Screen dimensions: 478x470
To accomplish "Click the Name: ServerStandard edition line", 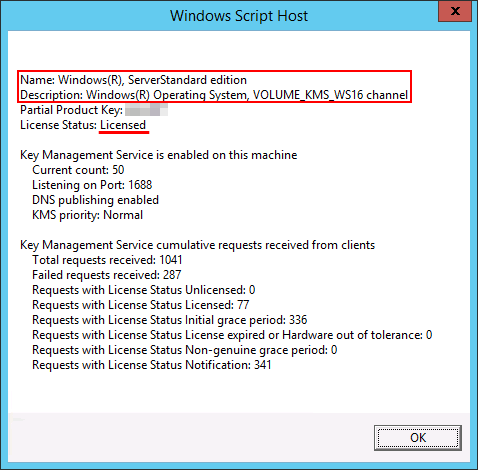I will pos(133,80).
